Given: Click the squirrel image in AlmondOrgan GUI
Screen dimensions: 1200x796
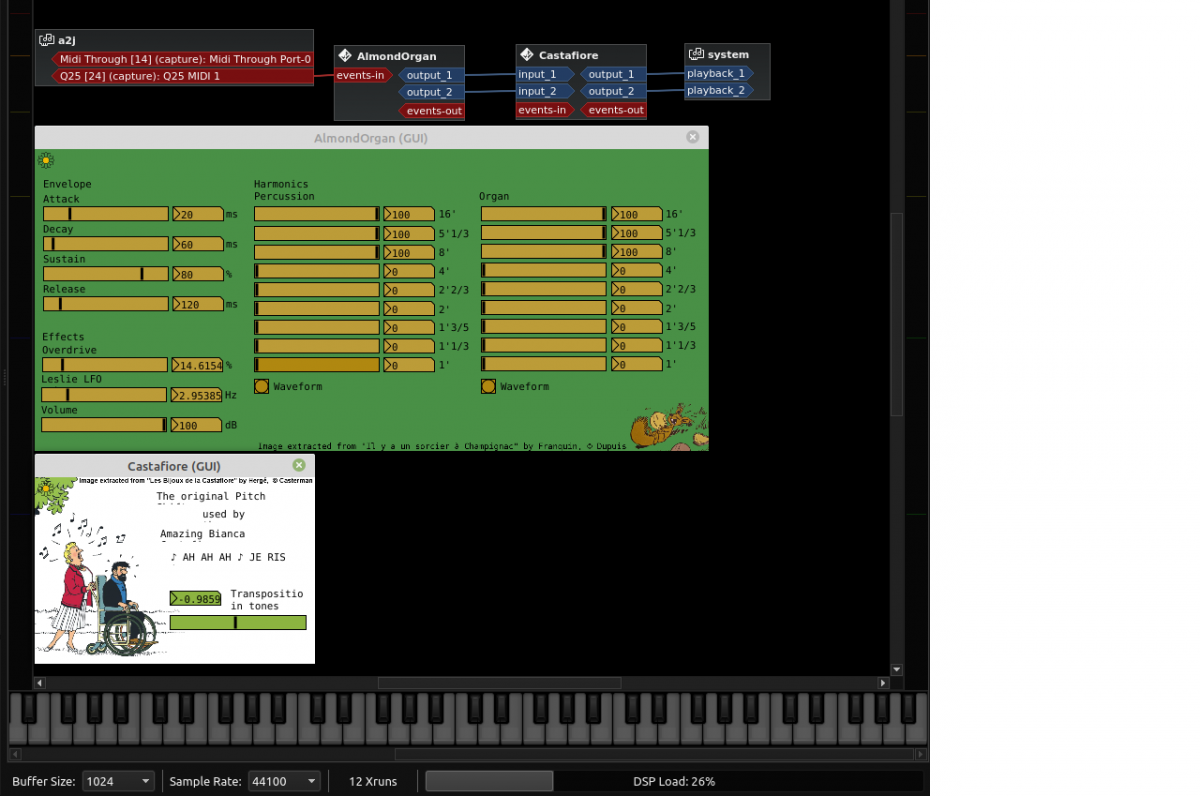Looking at the screenshot, I should tap(670, 425).
